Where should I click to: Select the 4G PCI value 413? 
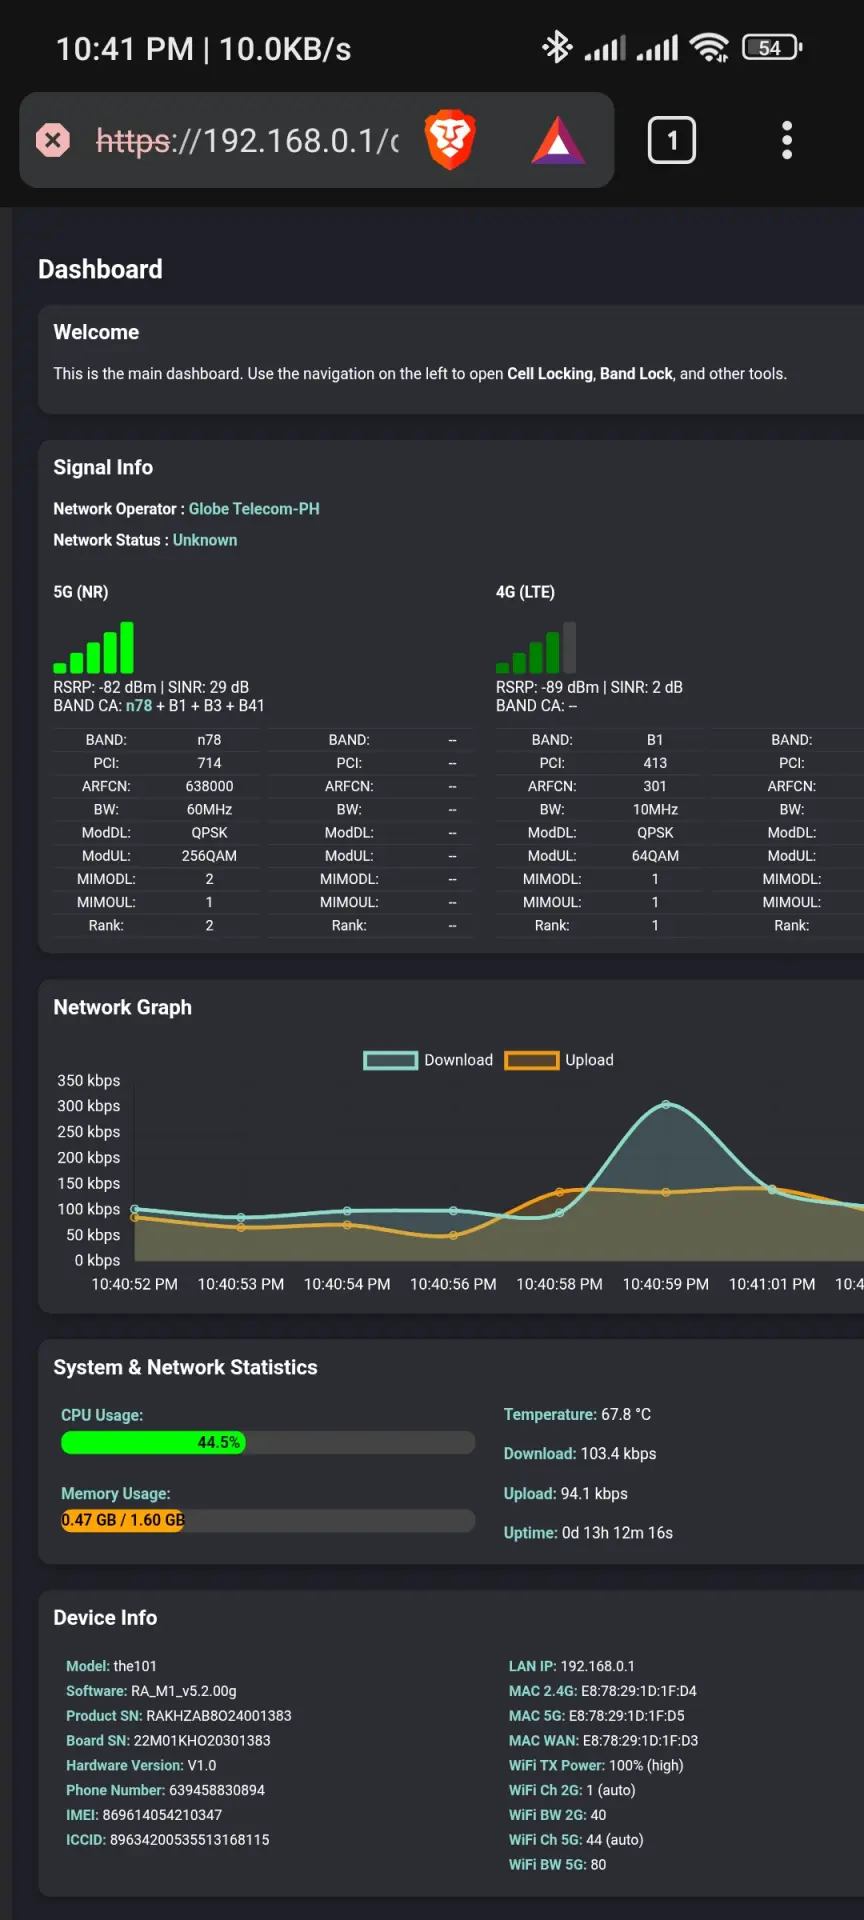click(655, 763)
